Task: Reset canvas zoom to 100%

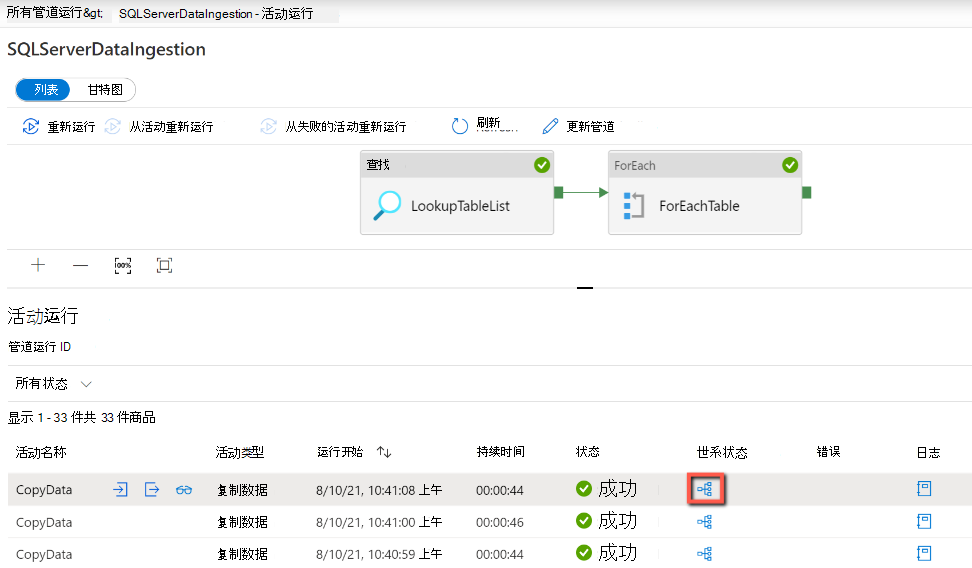Action: tap(123, 265)
